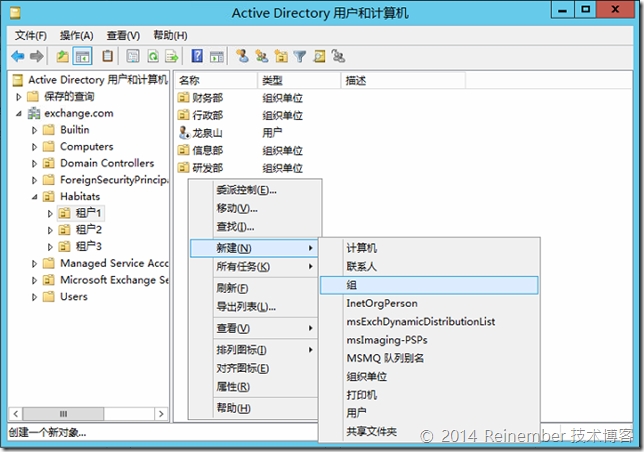Click the exchange.com domain icon
The width and height of the screenshot is (644, 452).
pyautogui.click(x=34, y=113)
